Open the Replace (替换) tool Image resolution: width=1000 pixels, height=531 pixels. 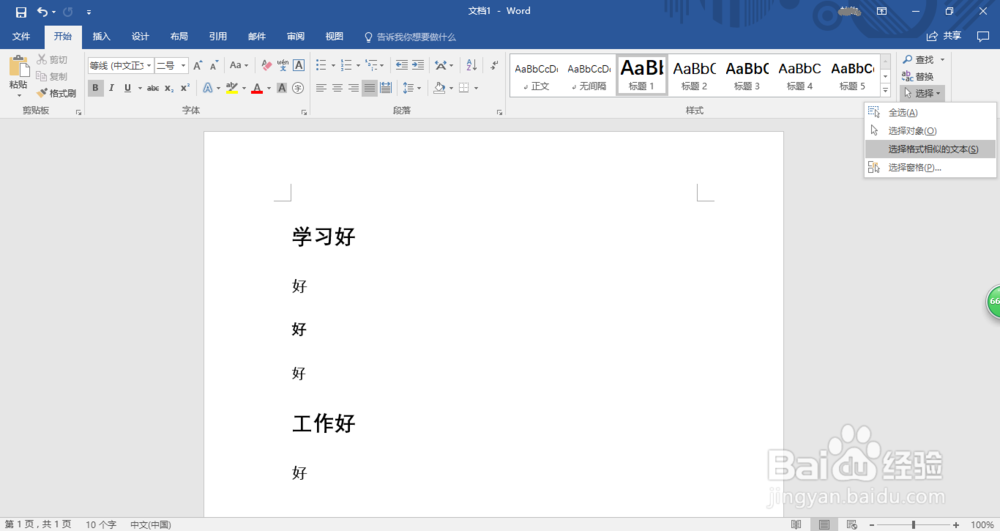click(918, 76)
